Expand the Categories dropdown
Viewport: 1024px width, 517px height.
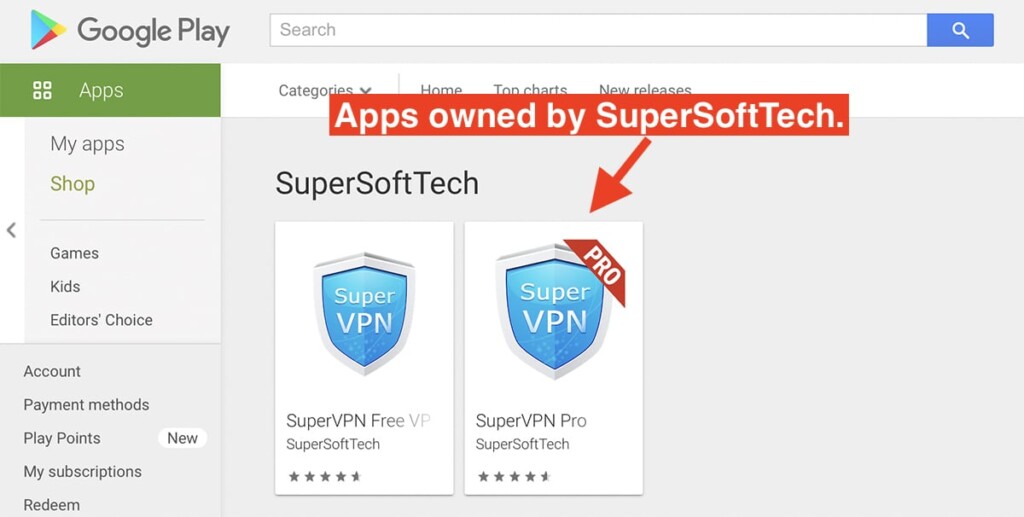(325, 90)
